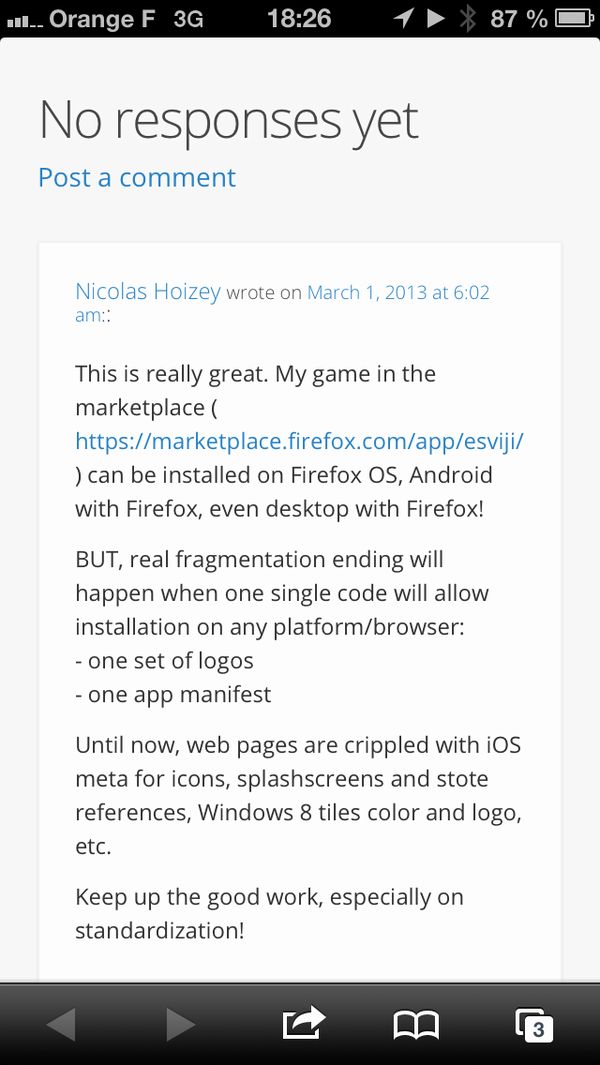Tap the 18:26 clock in status bar

coord(299,18)
